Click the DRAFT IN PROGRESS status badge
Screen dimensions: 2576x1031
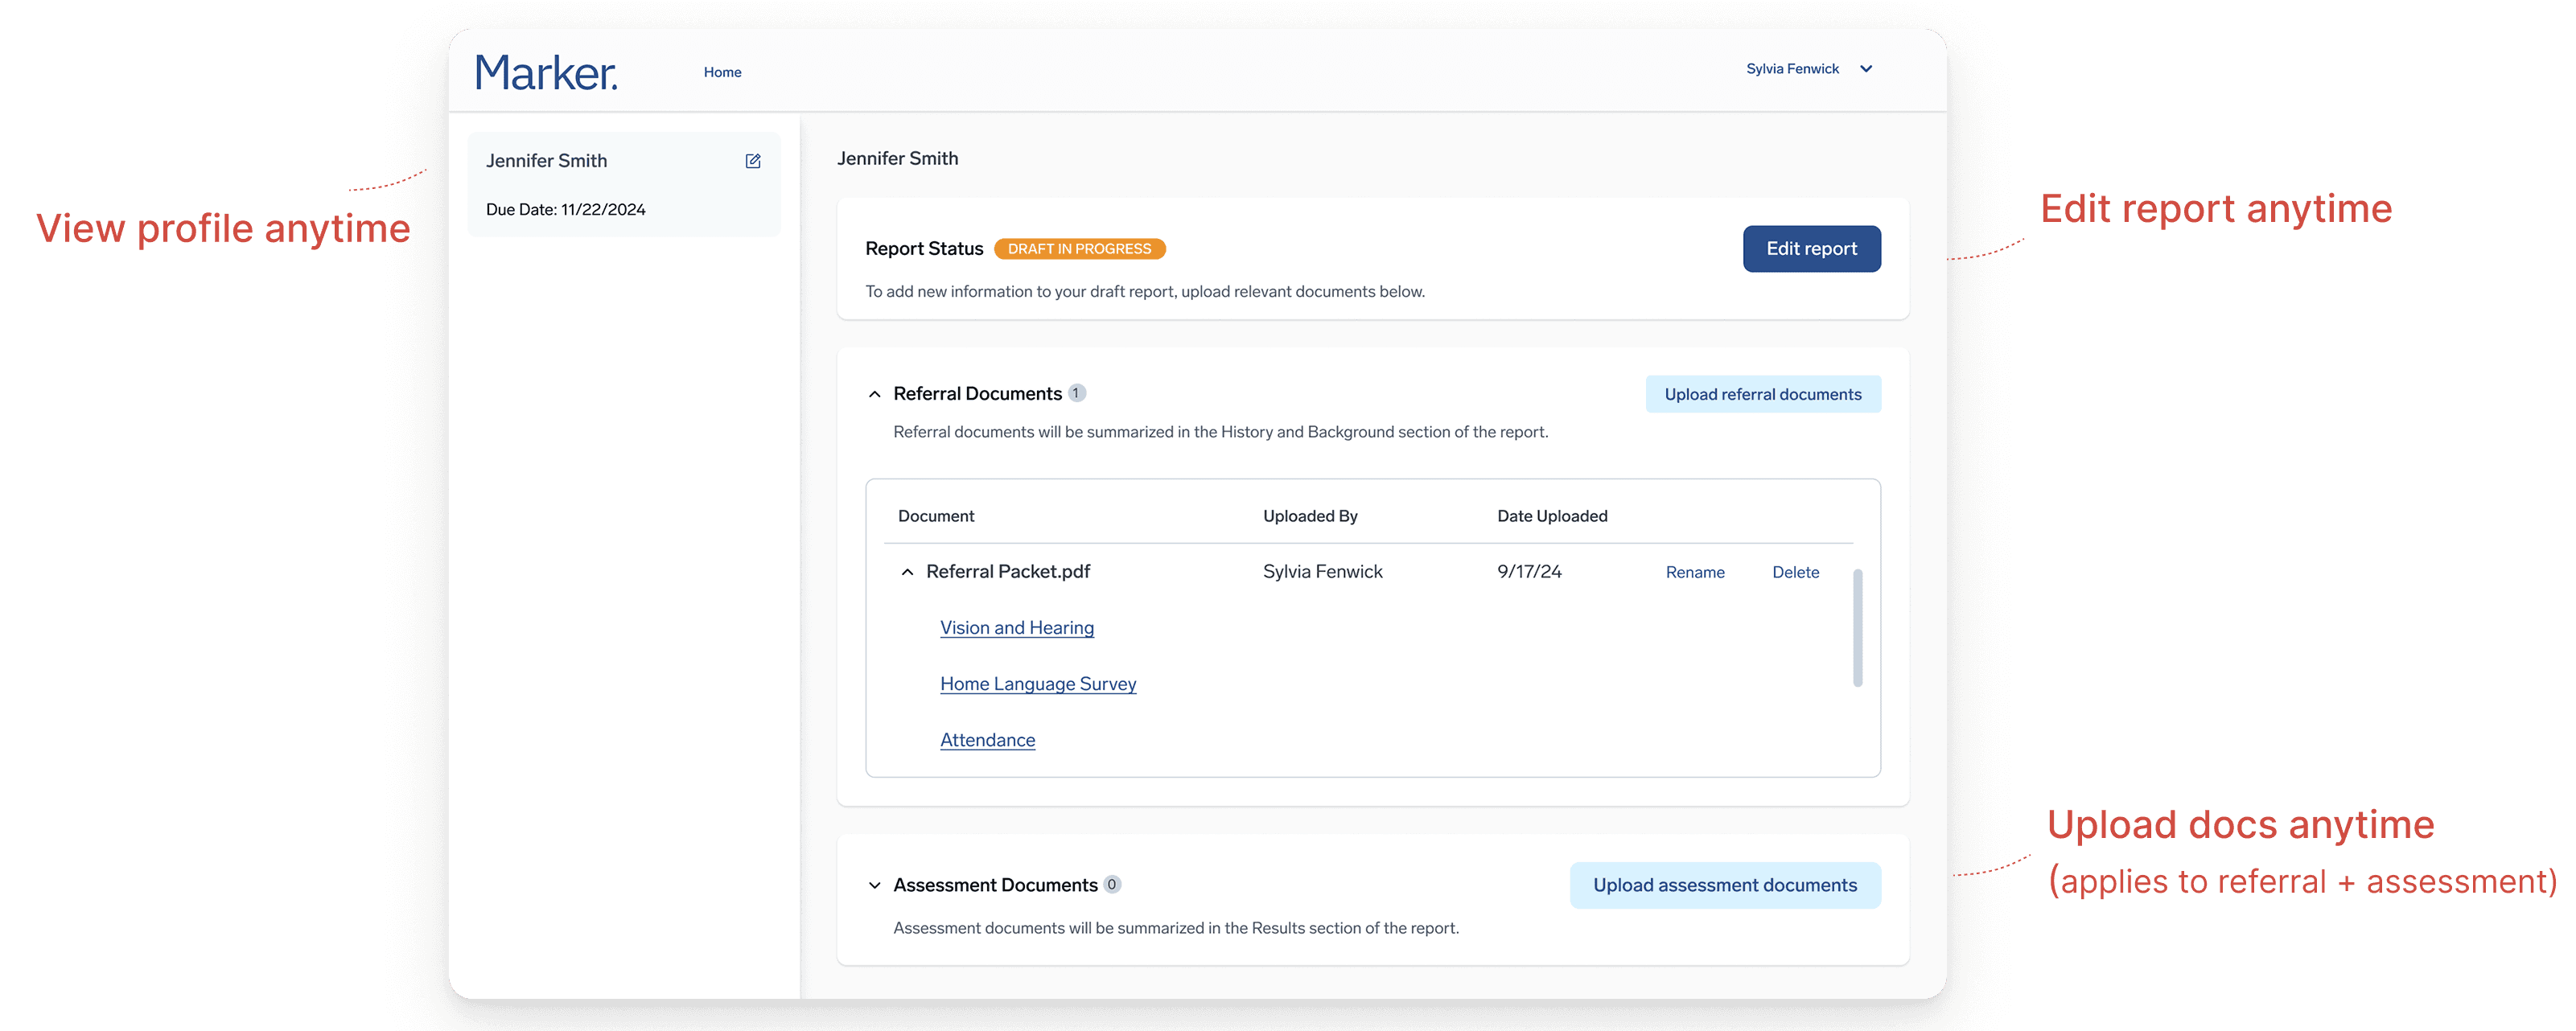click(1079, 249)
